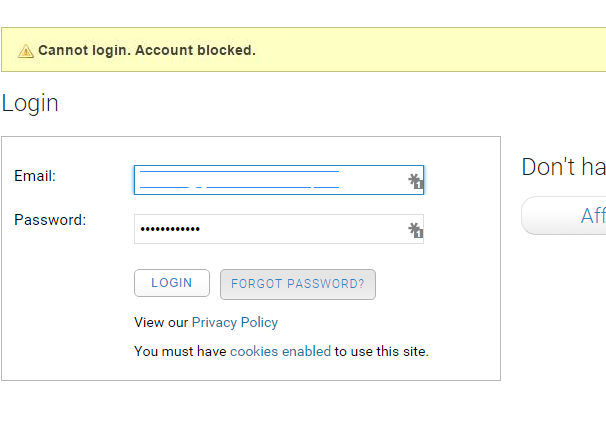Click the "to use this site." text
606x425 pixels.
[381, 352]
